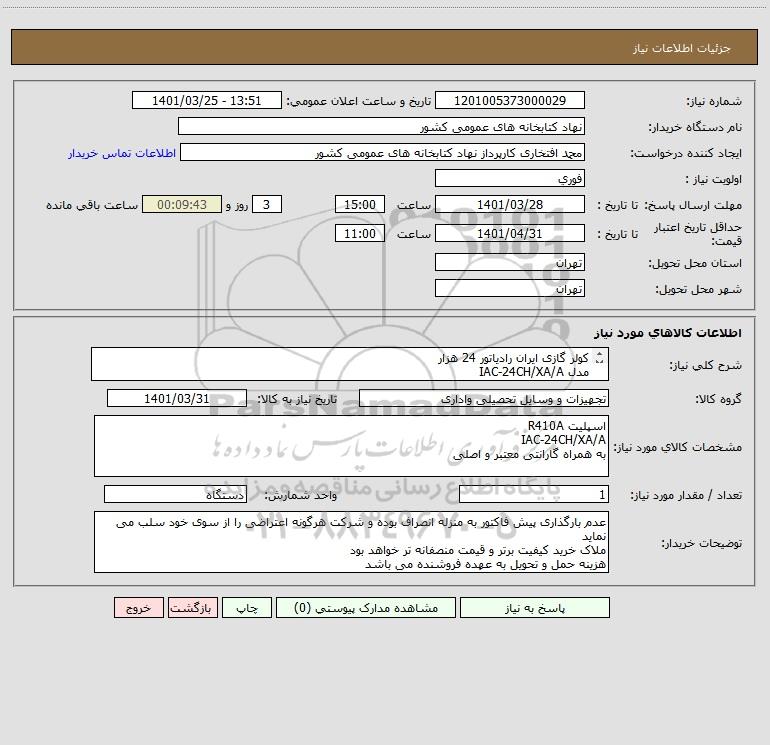Click goods specification box with R410A
This screenshot has height=745, width=770.
click(x=351, y=446)
